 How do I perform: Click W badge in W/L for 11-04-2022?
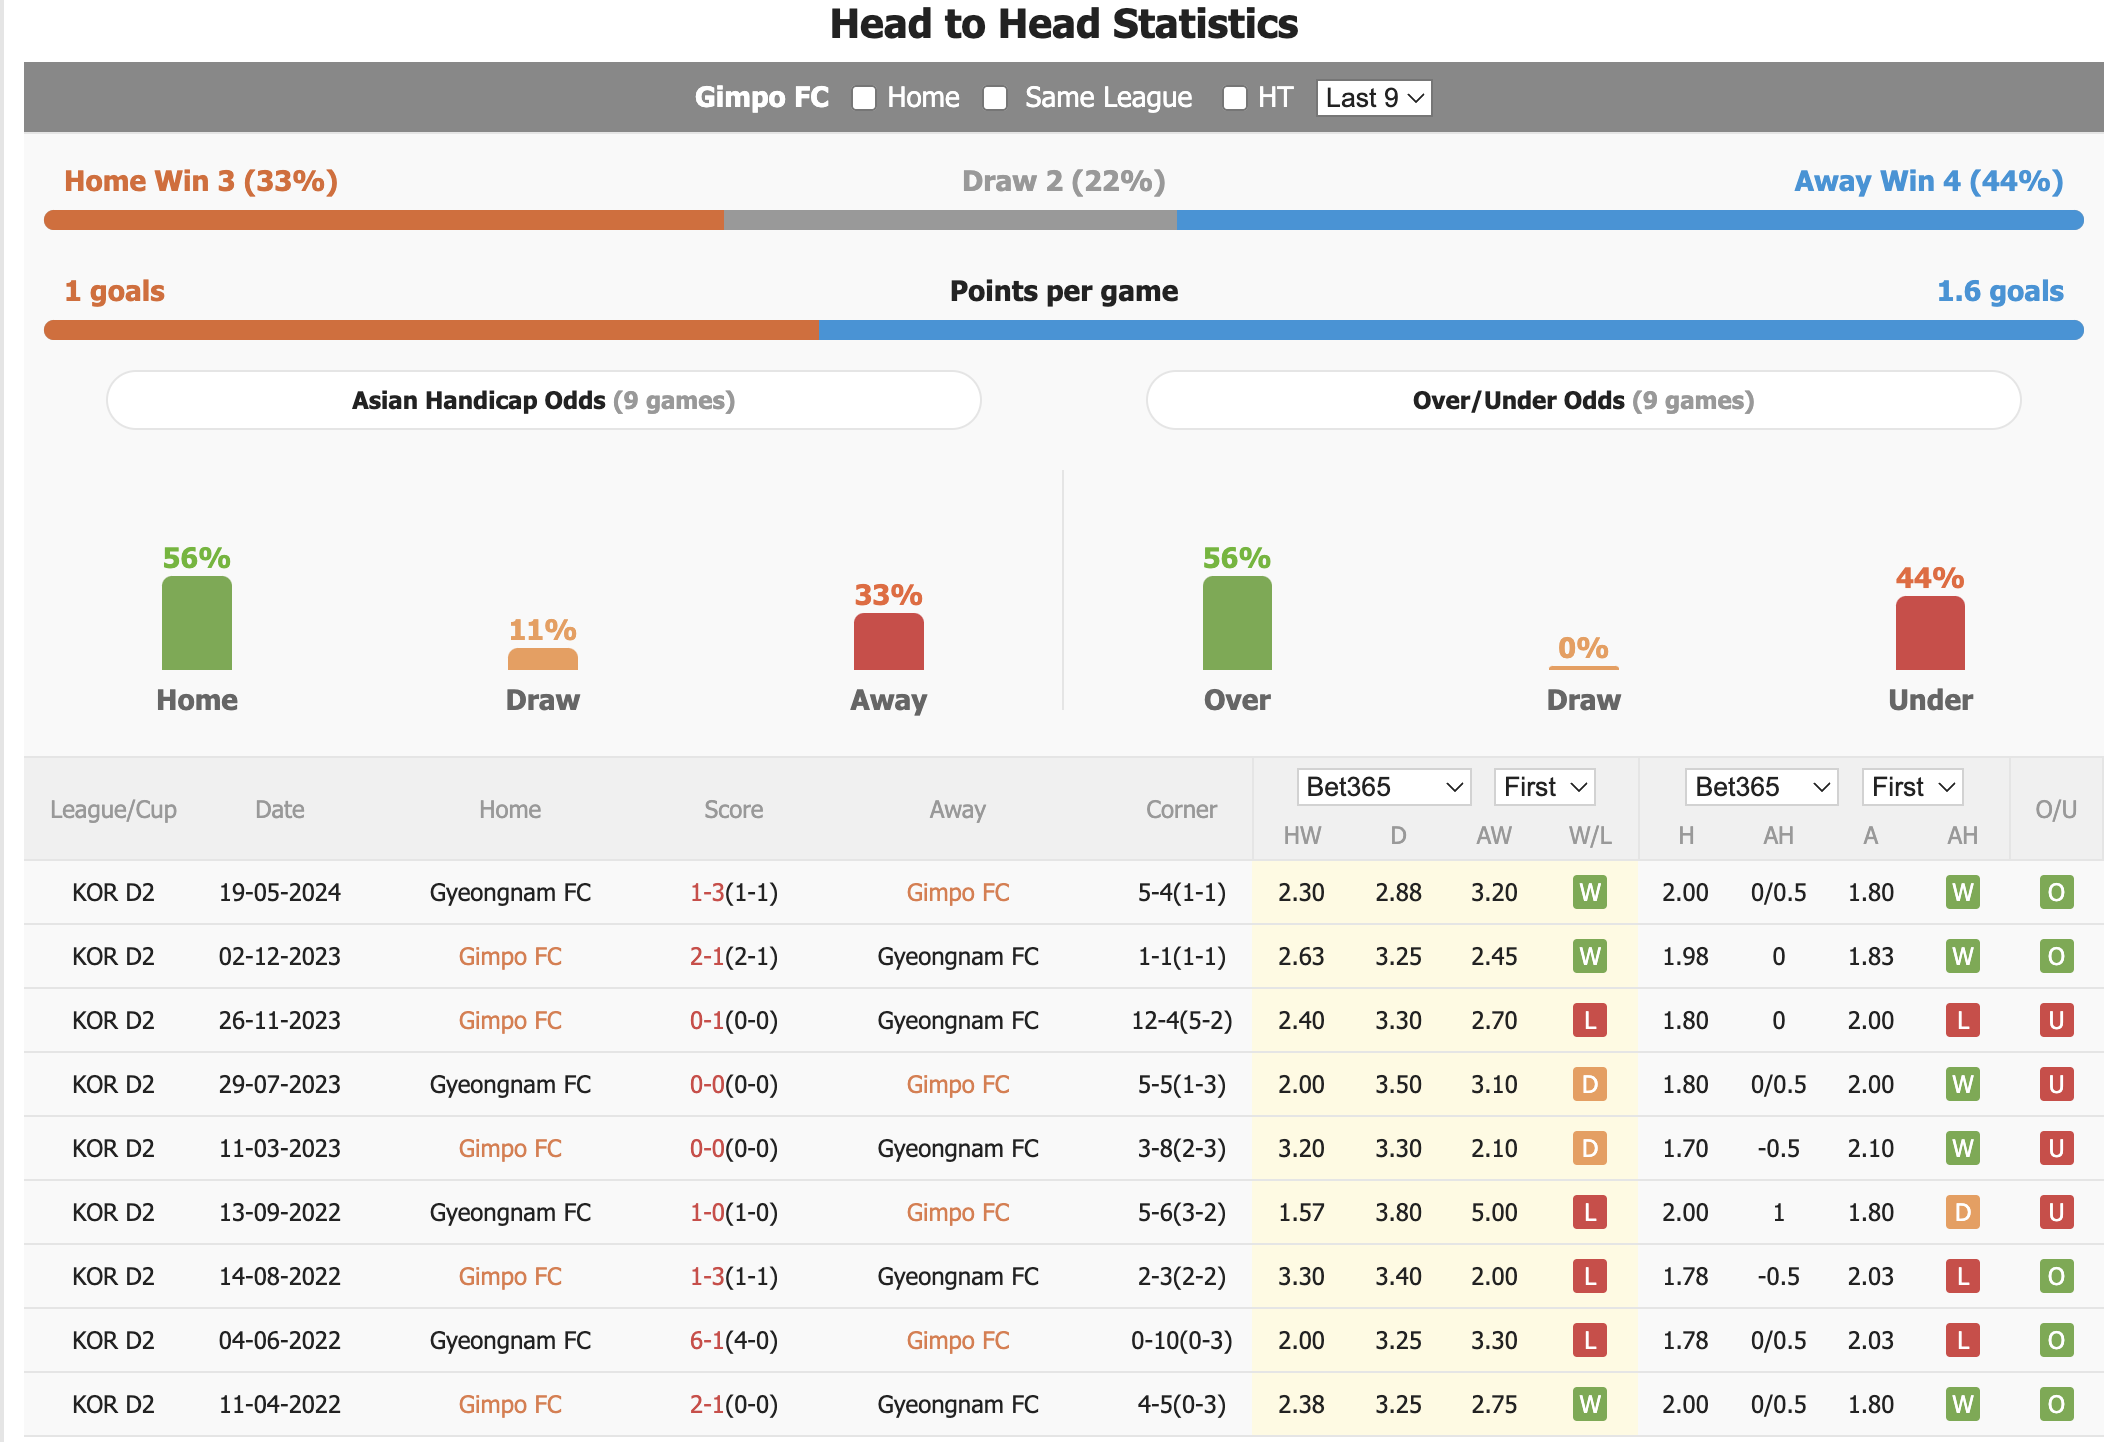[1590, 1404]
